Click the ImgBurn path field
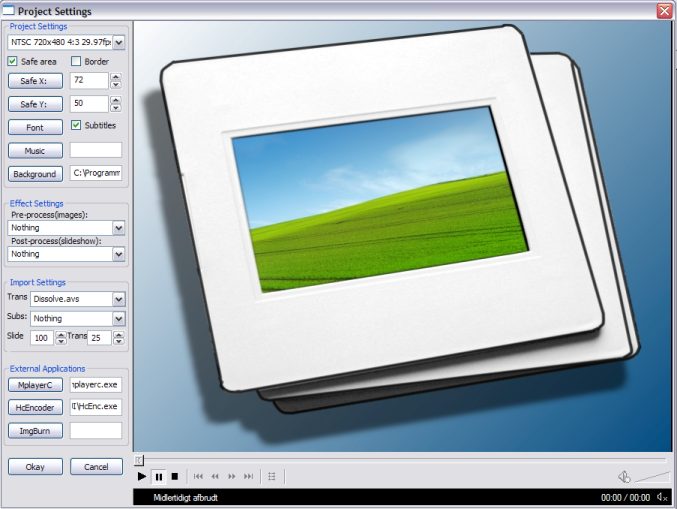 coord(96,430)
